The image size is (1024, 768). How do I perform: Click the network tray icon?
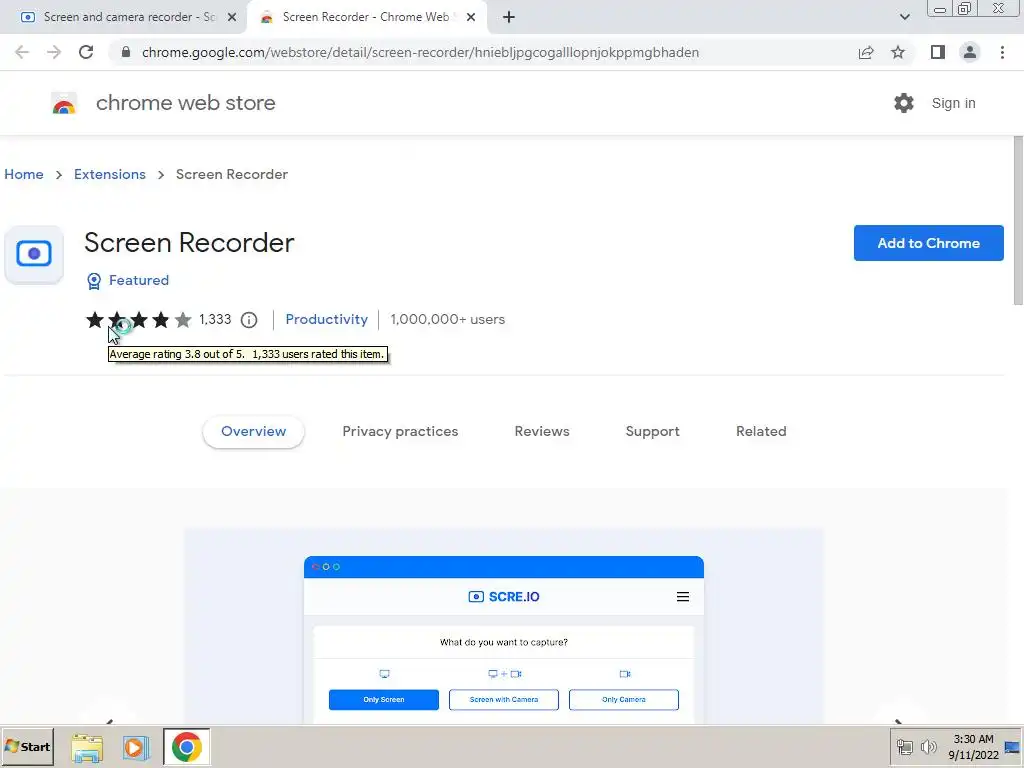904,747
